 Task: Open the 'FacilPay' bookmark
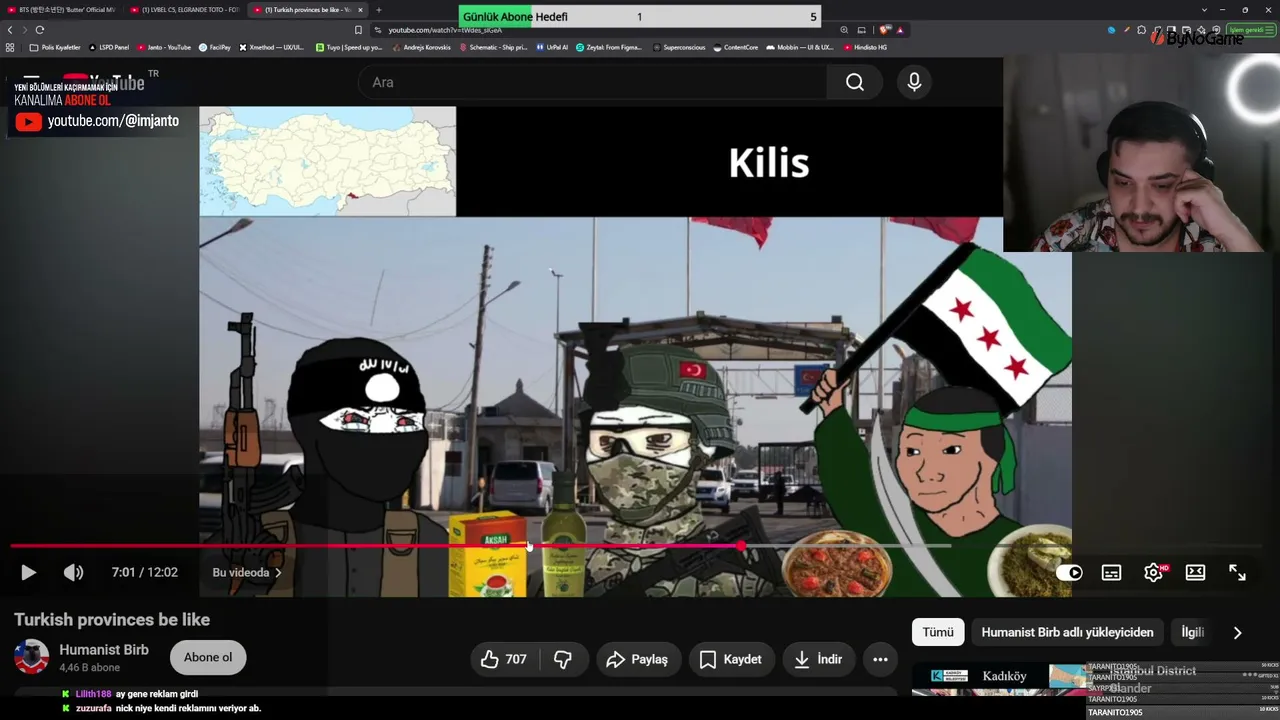[215, 47]
